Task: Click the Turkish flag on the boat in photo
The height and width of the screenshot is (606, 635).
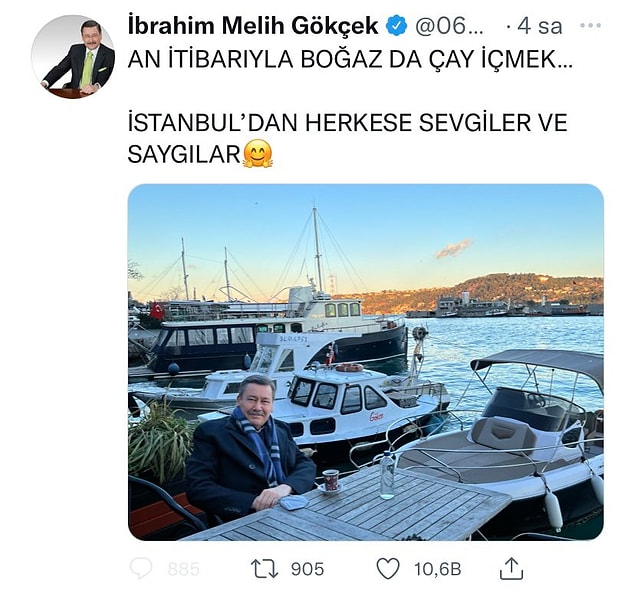Action: click(157, 311)
